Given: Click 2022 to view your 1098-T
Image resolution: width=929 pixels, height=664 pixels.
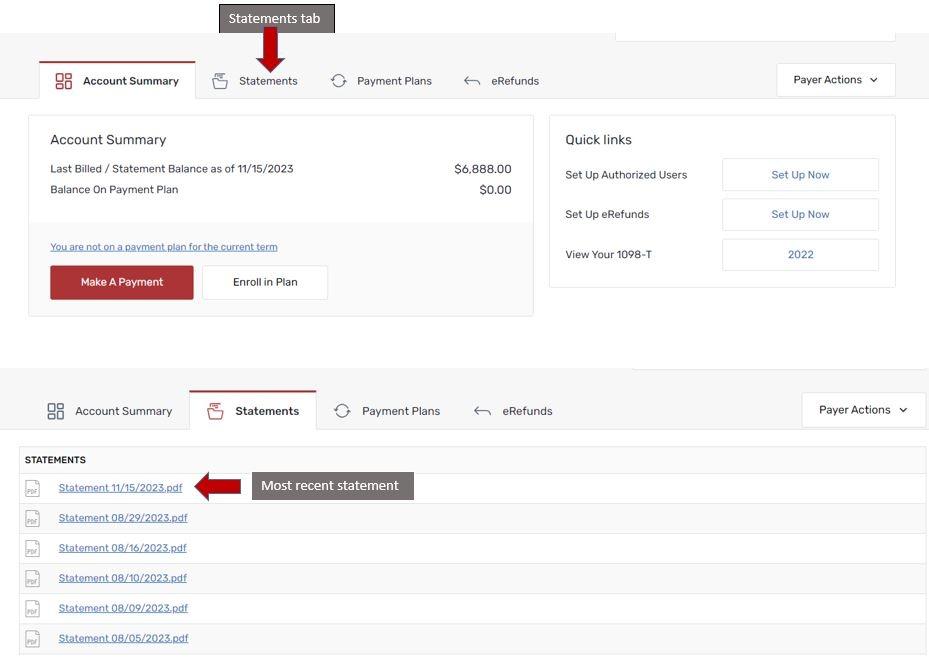Looking at the screenshot, I should pyautogui.click(x=800, y=254).
